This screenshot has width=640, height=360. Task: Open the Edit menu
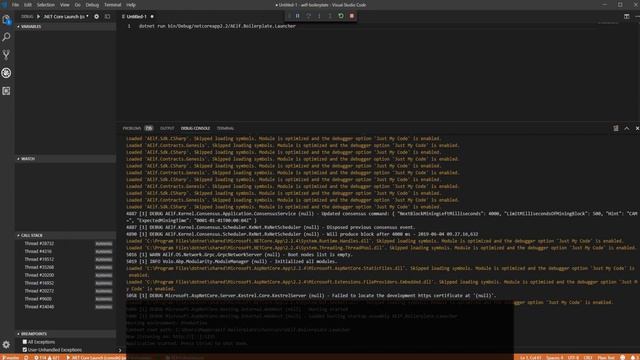point(28,5)
